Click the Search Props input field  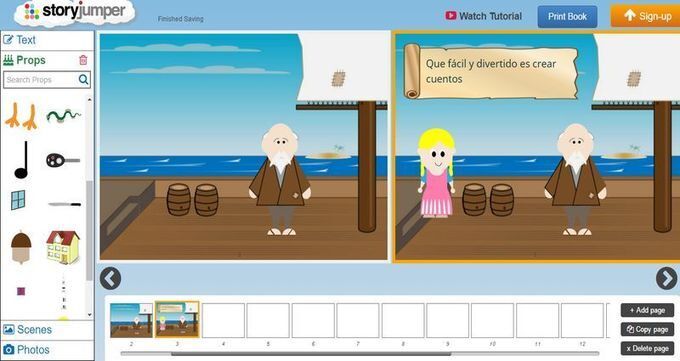coord(41,80)
